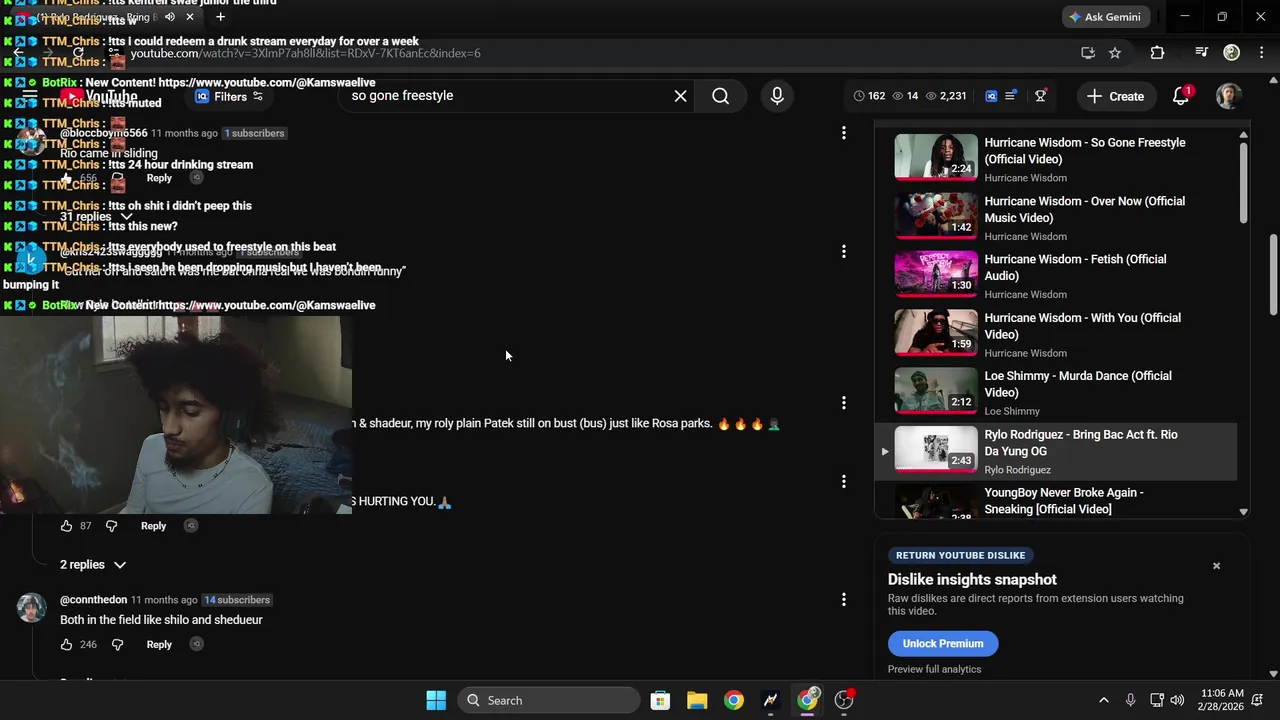The image size is (1280, 720).
Task: Show hidden tray icons chevron
Action: [1103, 700]
